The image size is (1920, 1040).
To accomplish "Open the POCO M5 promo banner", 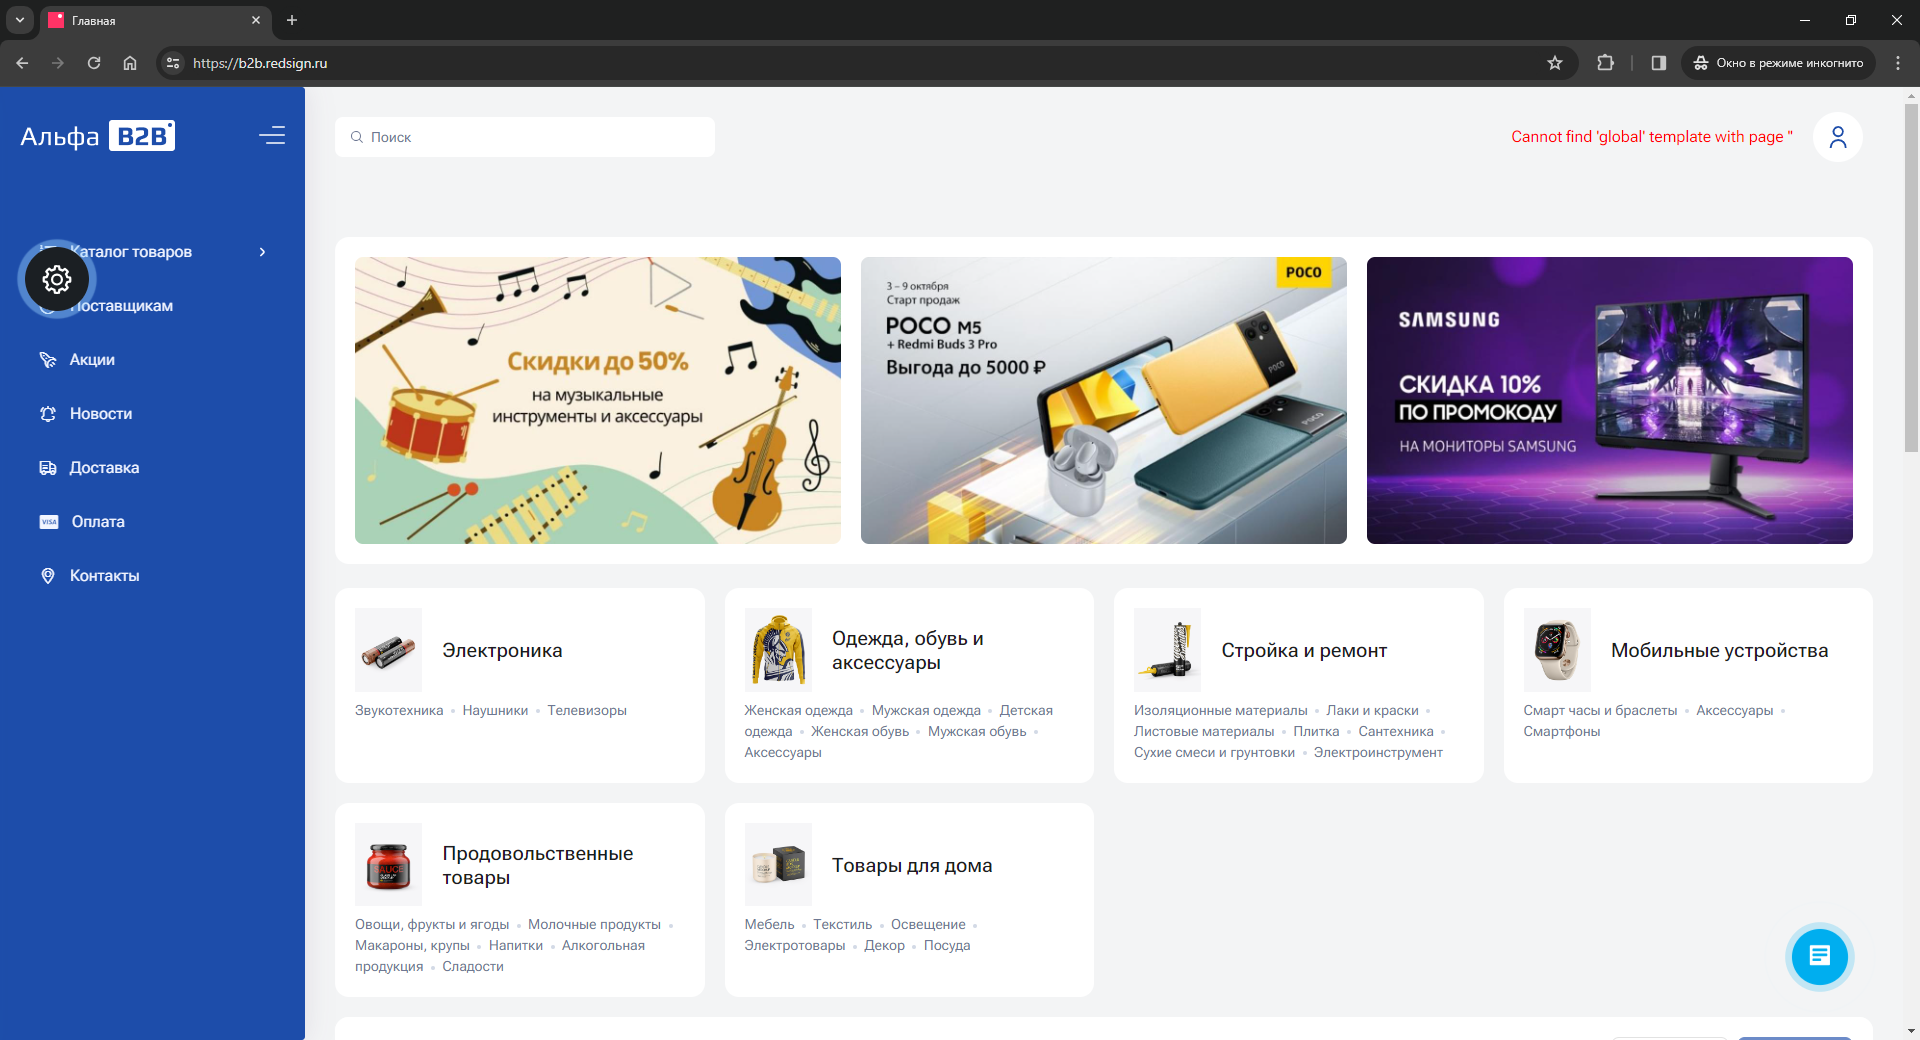I will click(x=1104, y=400).
